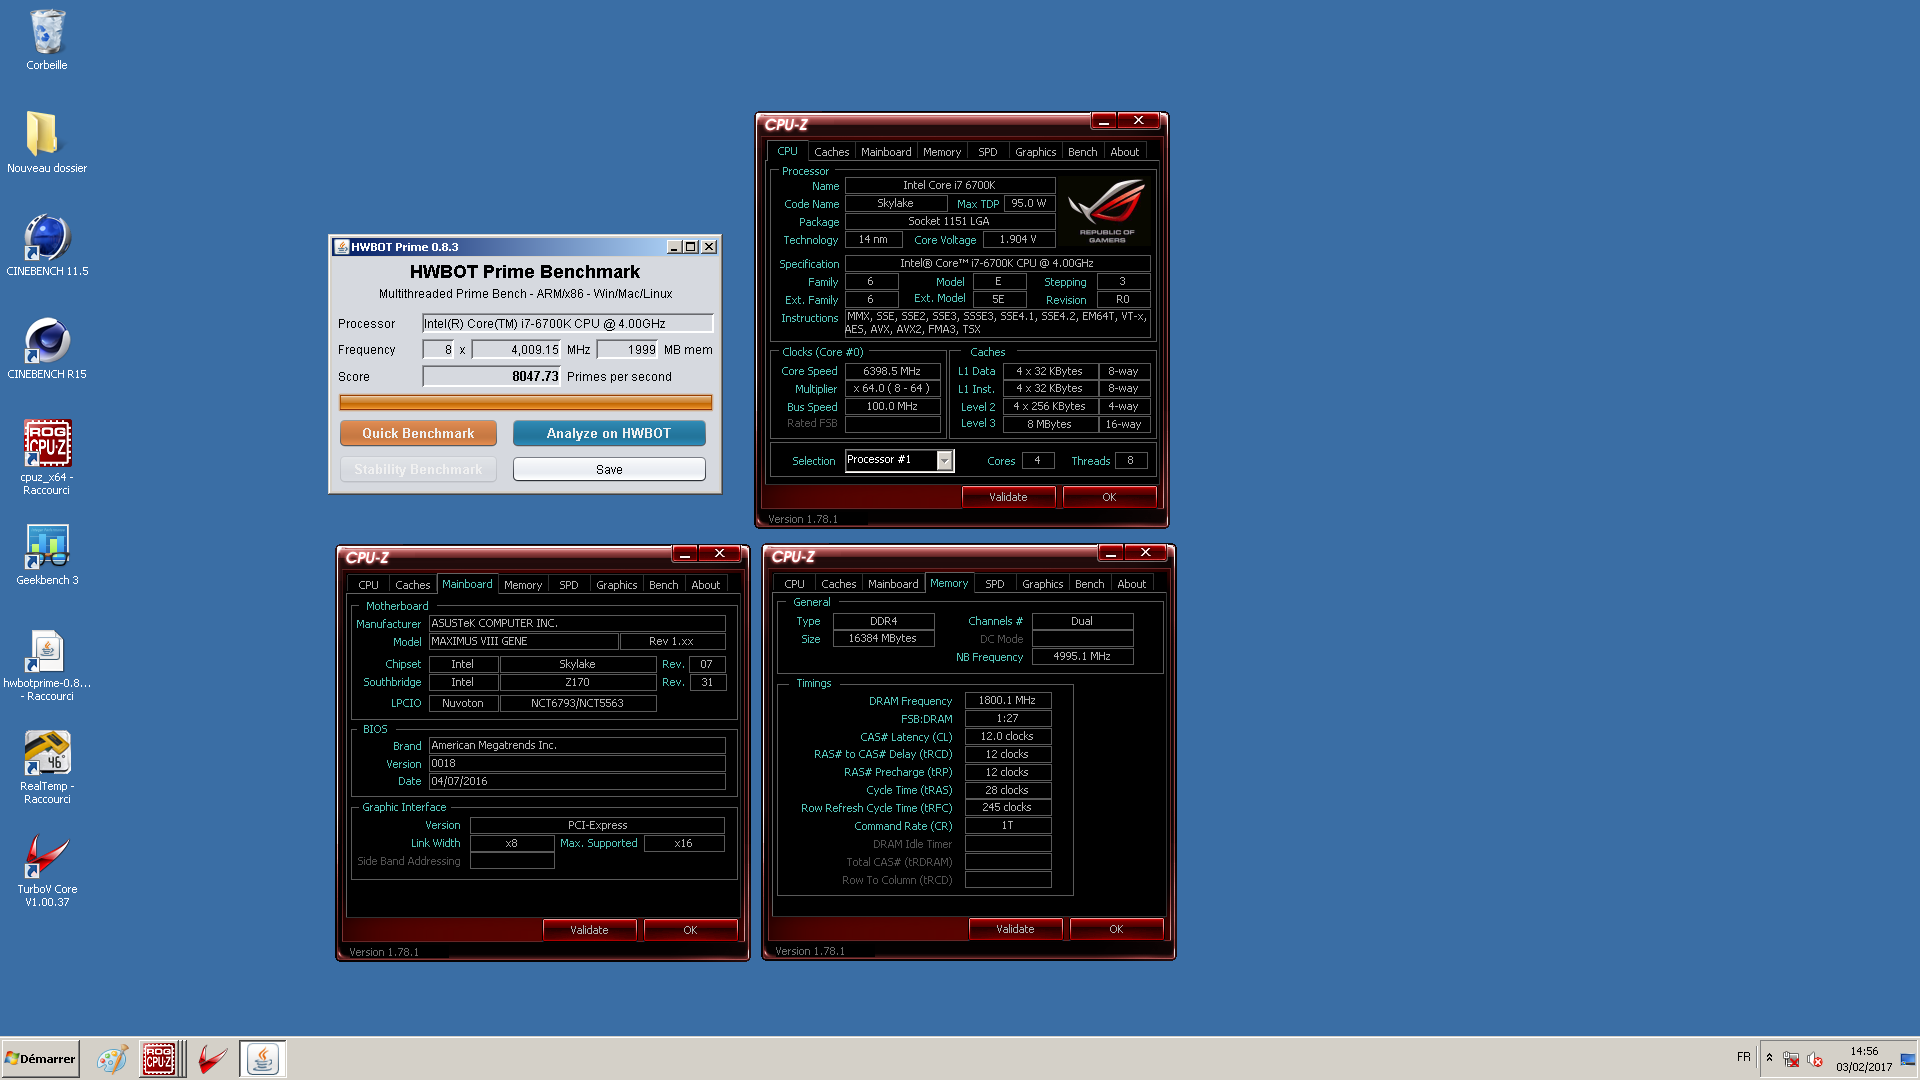Click motherboard model MAXIMUS VIII GENE
The image size is (1920, 1080).
[522, 641]
